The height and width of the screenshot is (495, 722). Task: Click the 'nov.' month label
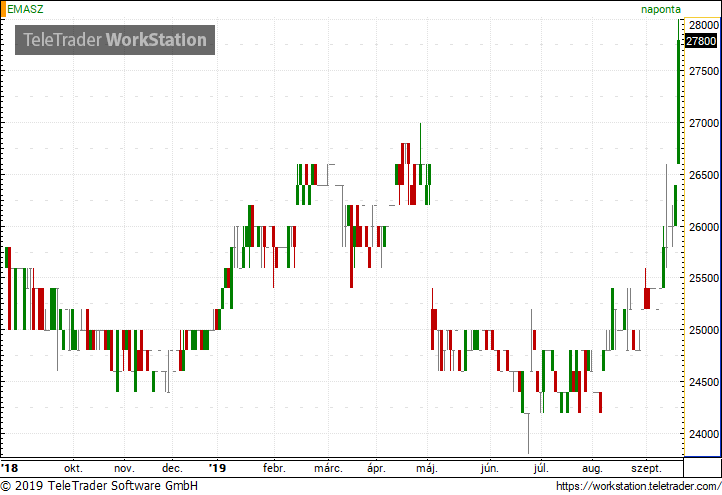(x=124, y=469)
